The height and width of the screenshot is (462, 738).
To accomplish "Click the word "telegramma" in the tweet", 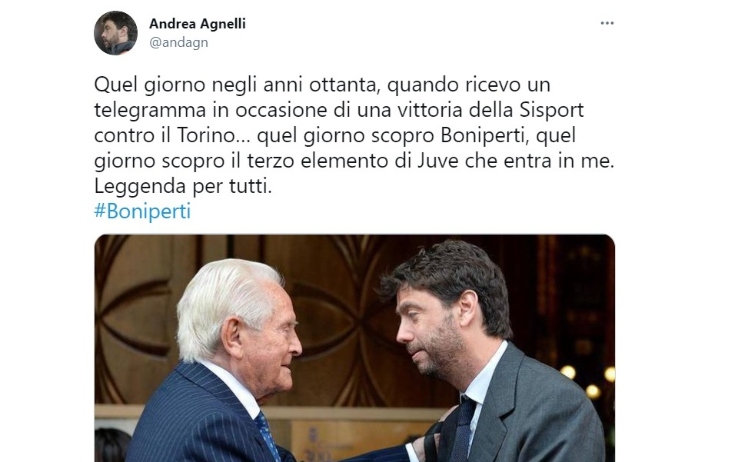I will 150,110.
